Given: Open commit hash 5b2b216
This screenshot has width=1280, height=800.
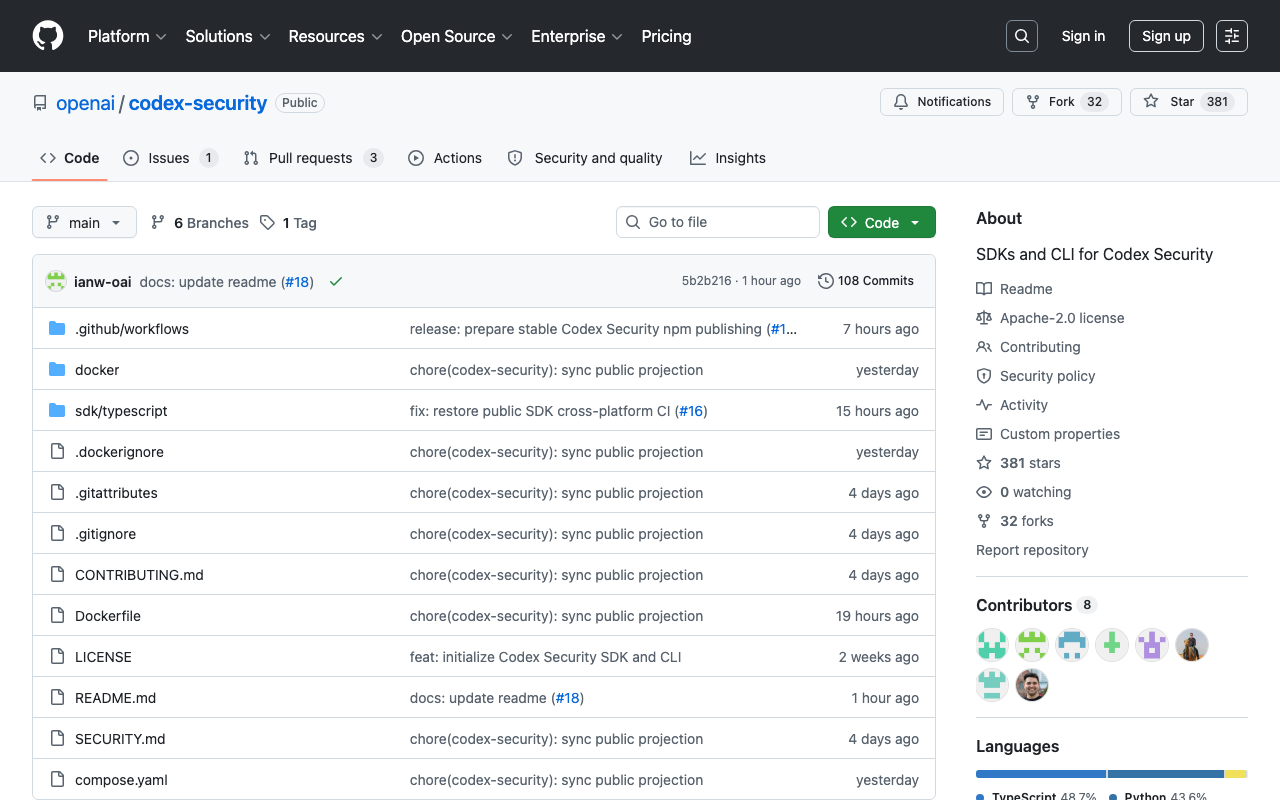Looking at the screenshot, I should coord(706,281).
